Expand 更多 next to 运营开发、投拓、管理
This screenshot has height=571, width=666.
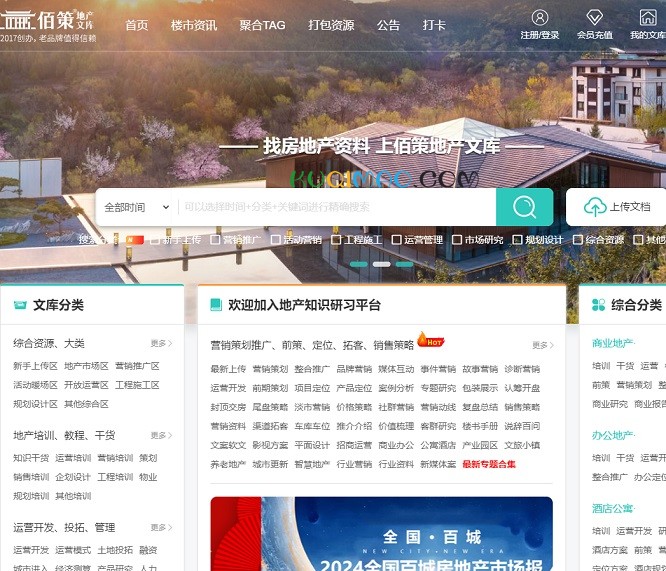[161, 528]
